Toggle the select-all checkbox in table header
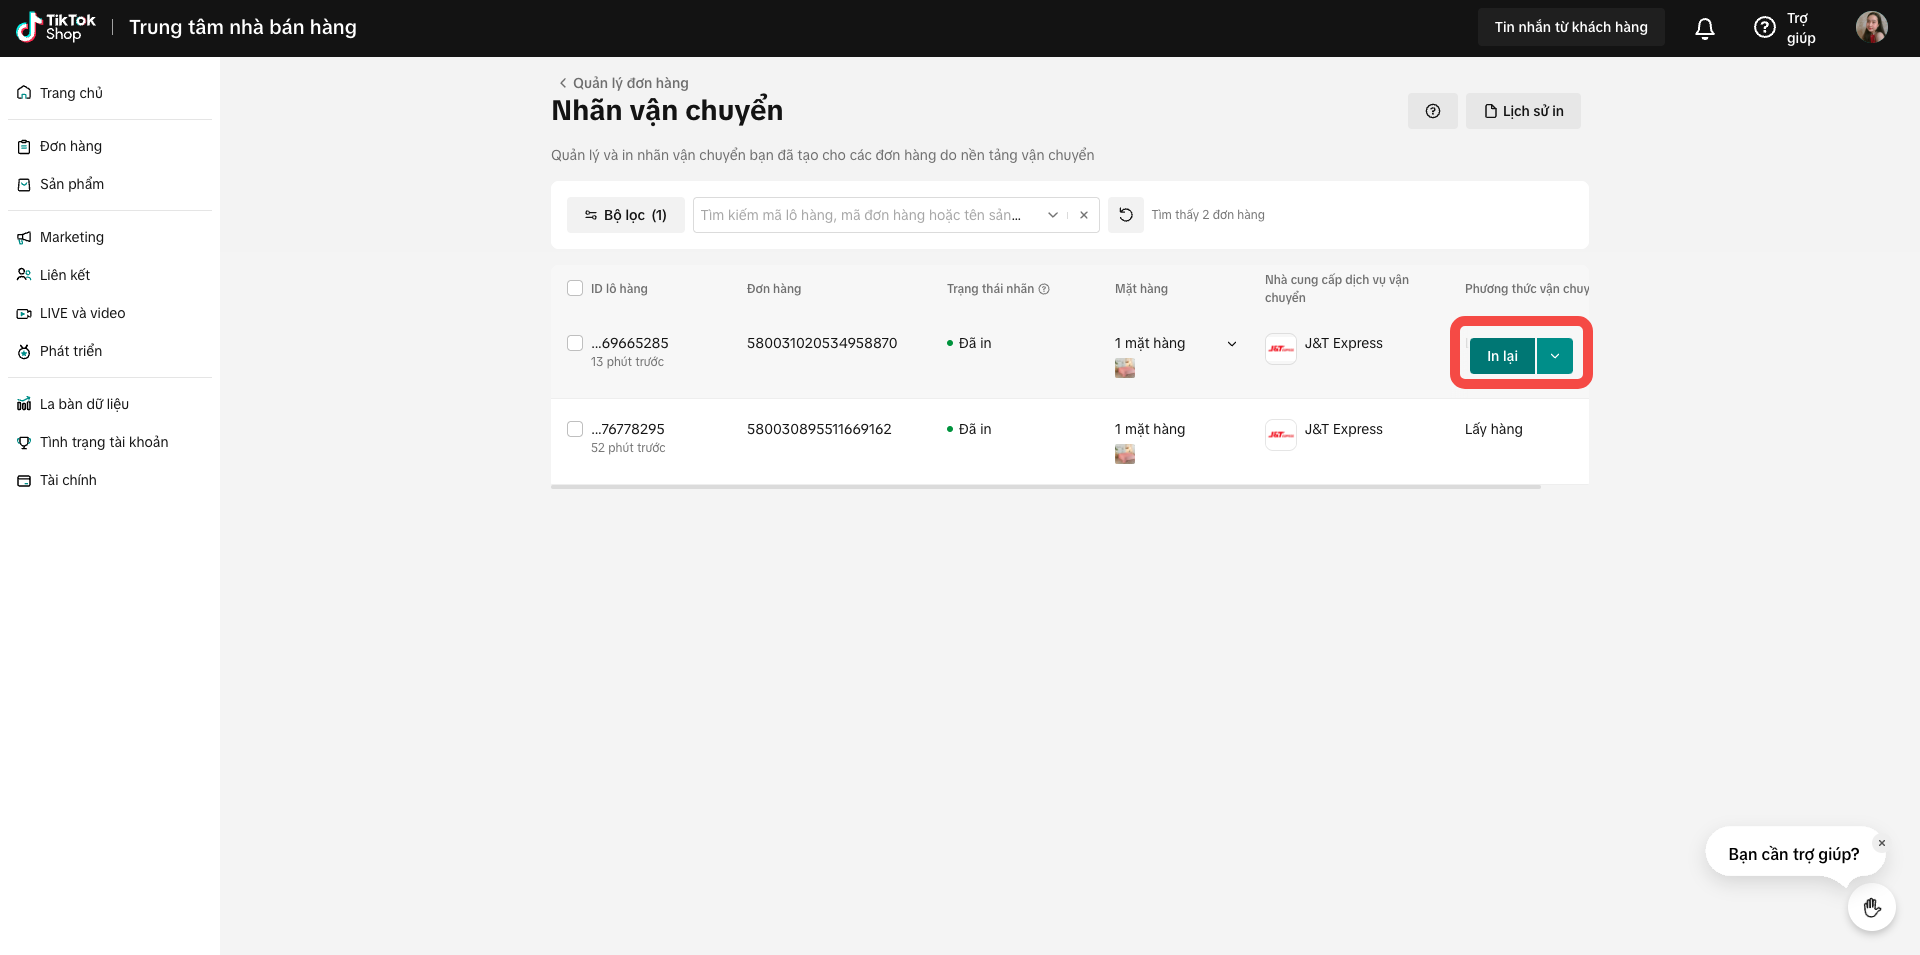 (575, 289)
